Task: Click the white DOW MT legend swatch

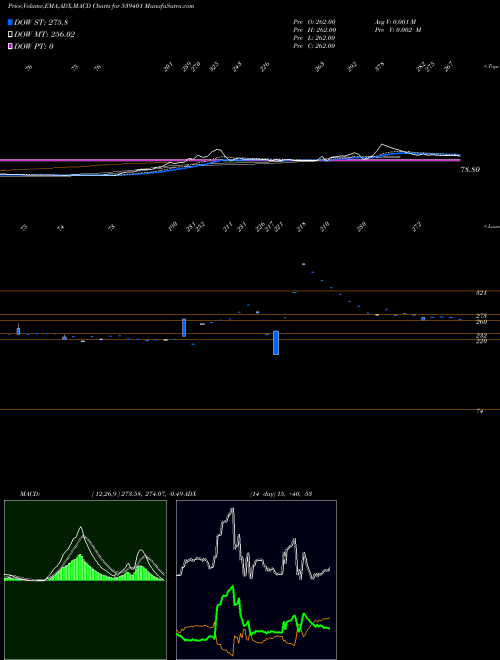Action: pyautogui.click(x=11, y=34)
